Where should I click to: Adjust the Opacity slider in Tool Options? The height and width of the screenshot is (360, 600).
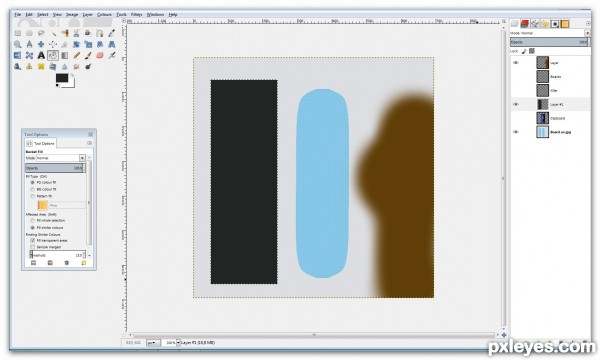tap(54, 168)
